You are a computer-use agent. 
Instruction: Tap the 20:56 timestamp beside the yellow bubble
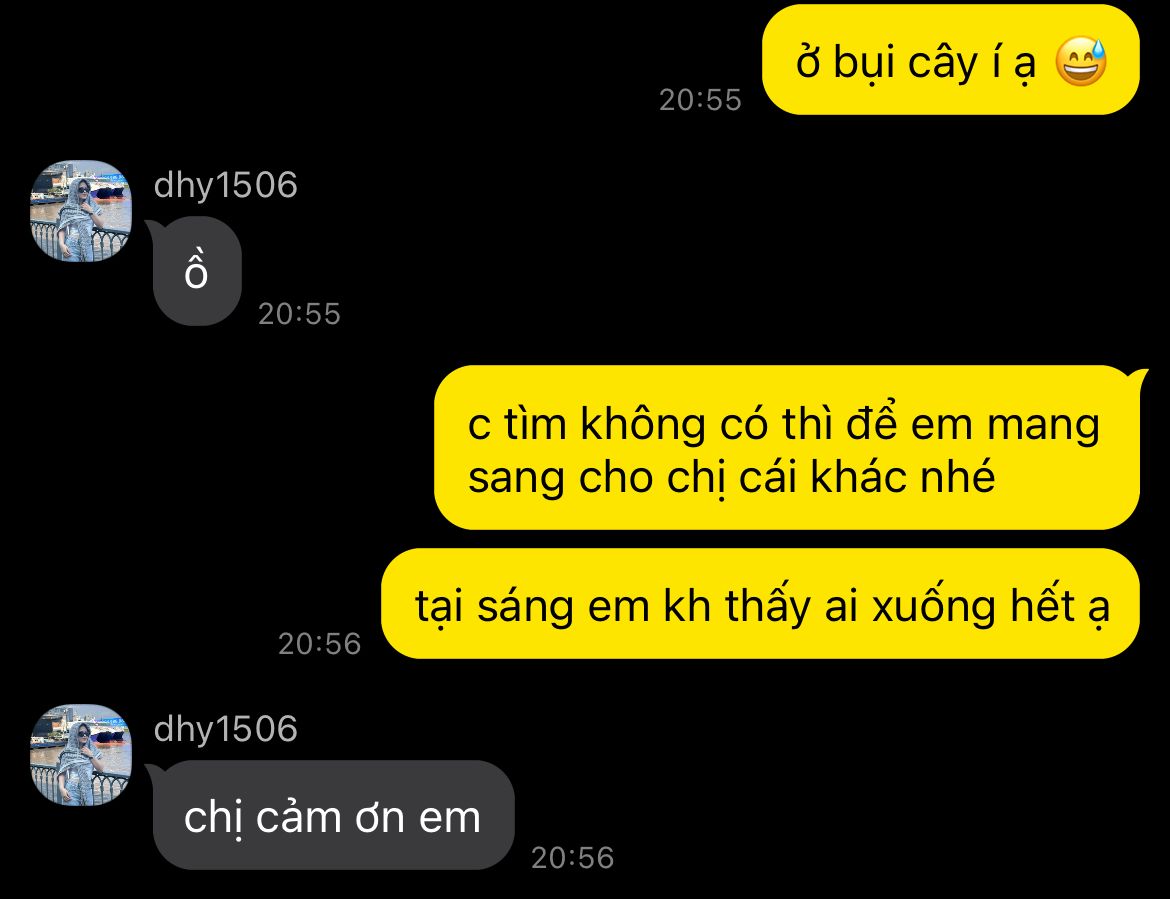[319, 644]
